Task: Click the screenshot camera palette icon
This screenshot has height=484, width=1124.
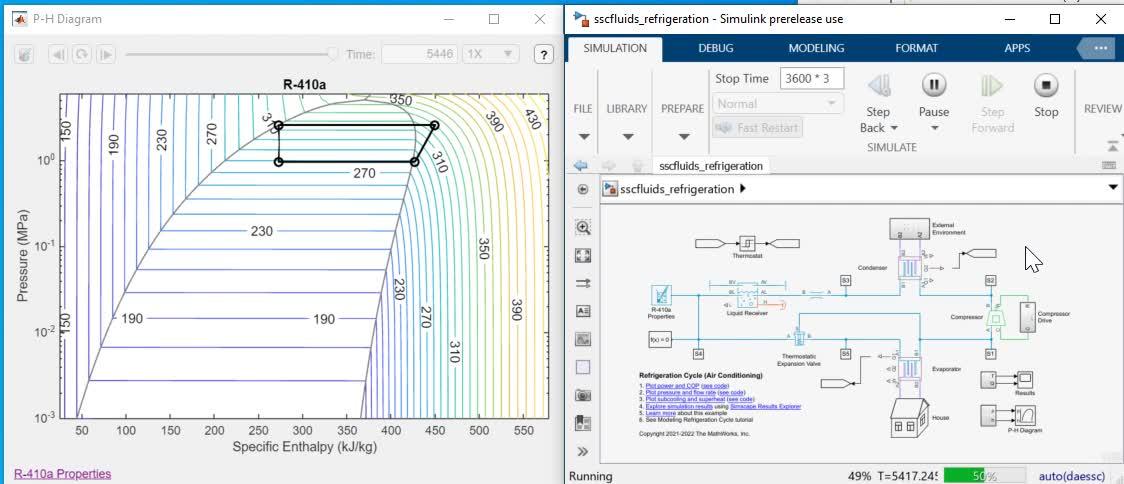Action: point(583,395)
